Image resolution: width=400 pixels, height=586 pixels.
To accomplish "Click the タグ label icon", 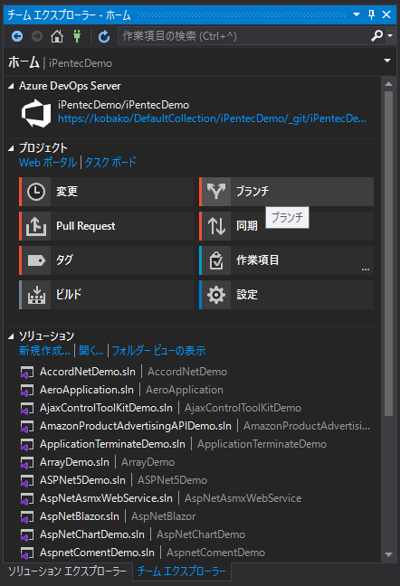I will 36,260.
